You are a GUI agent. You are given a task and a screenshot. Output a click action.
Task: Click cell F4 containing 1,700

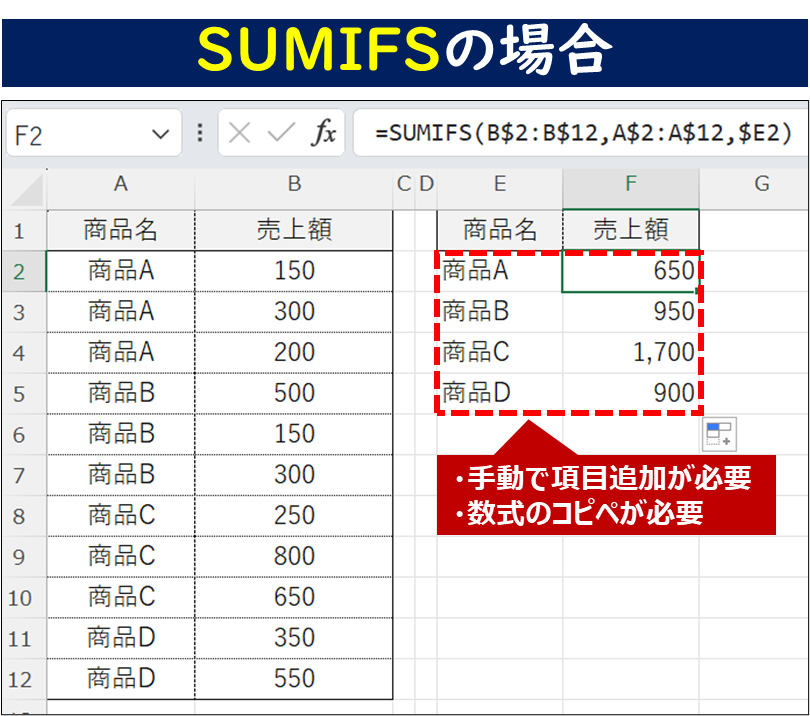630,352
